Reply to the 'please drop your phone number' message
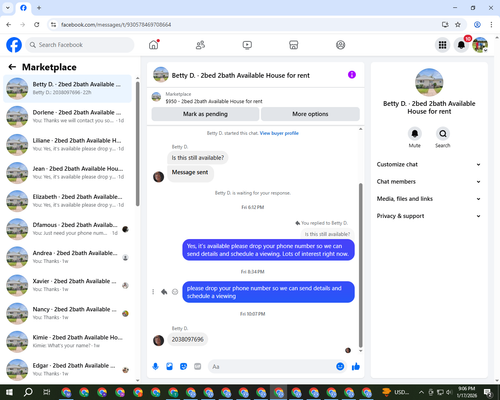The width and height of the screenshot is (500, 400). (x=164, y=292)
